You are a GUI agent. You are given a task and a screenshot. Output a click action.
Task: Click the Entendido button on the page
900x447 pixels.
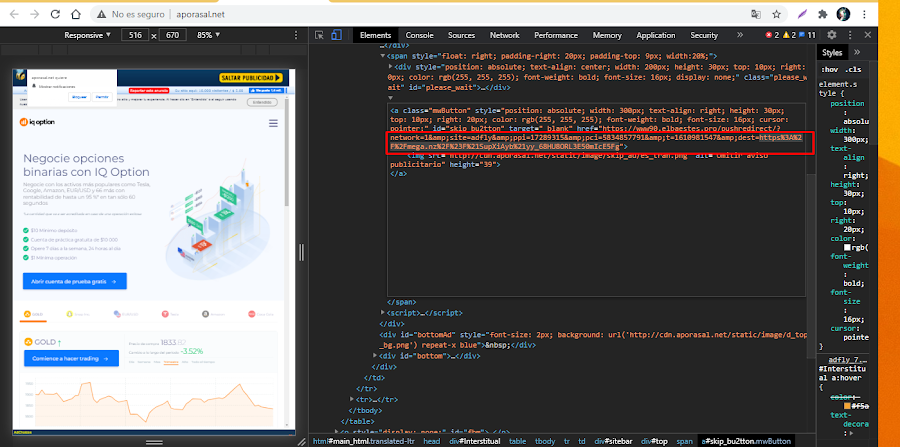(262, 102)
